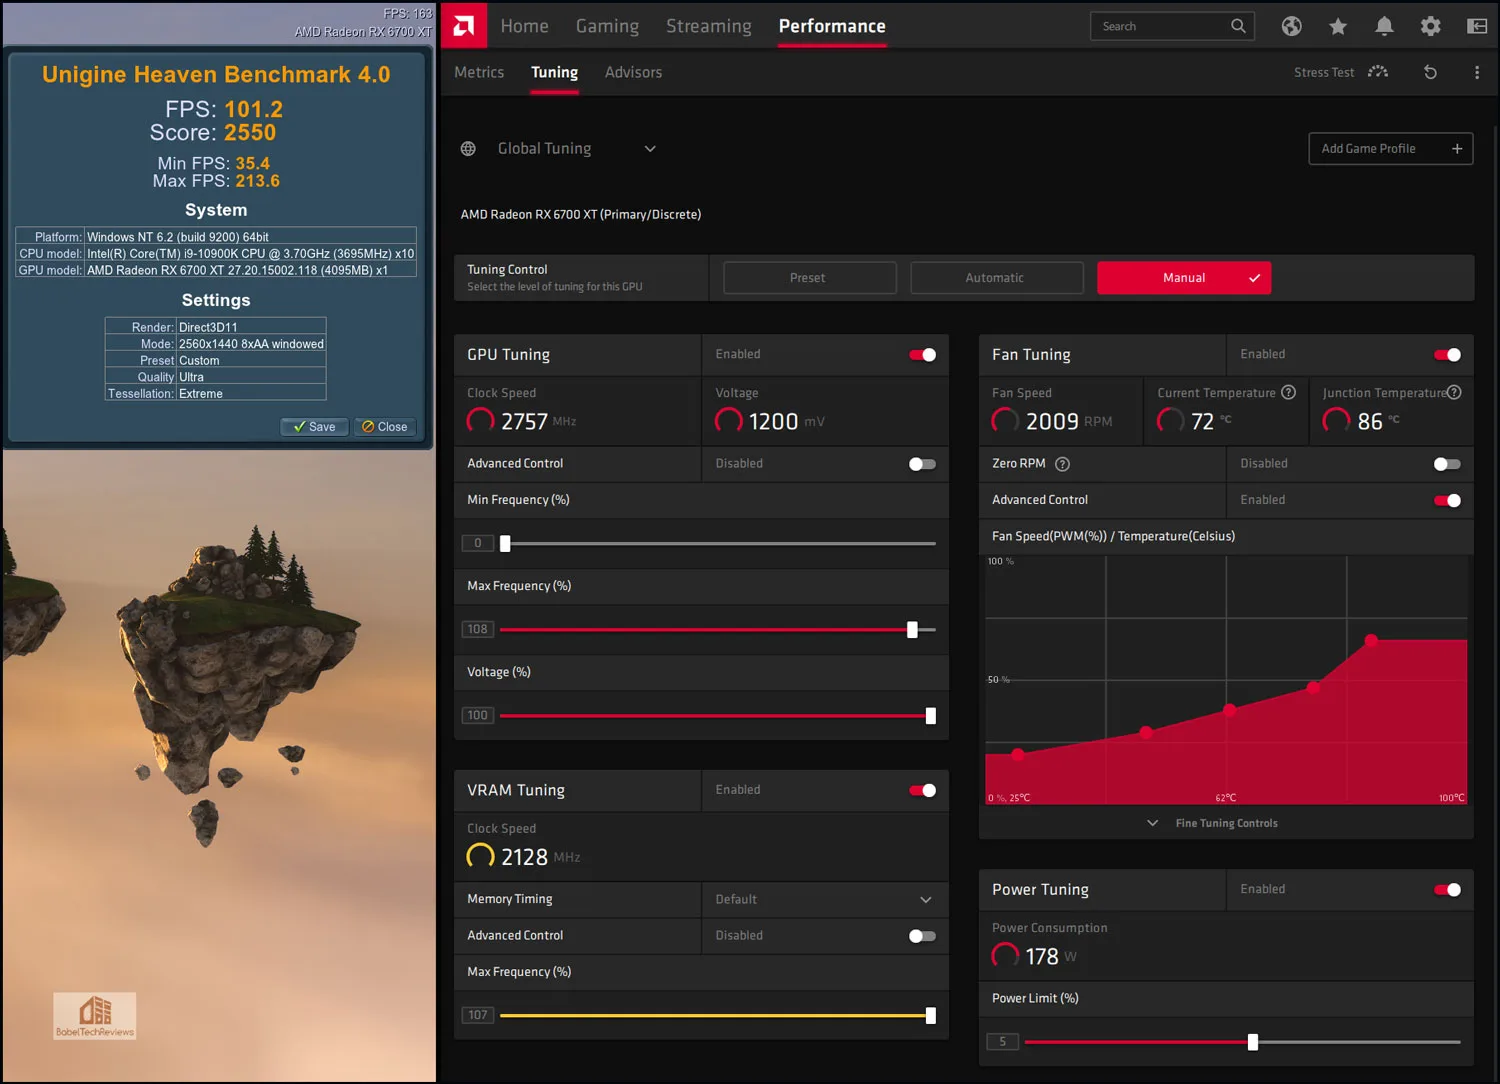Toggle Power Tuning enabled switch
The height and width of the screenshot is (1084, 1500).
click(1447, 889)
